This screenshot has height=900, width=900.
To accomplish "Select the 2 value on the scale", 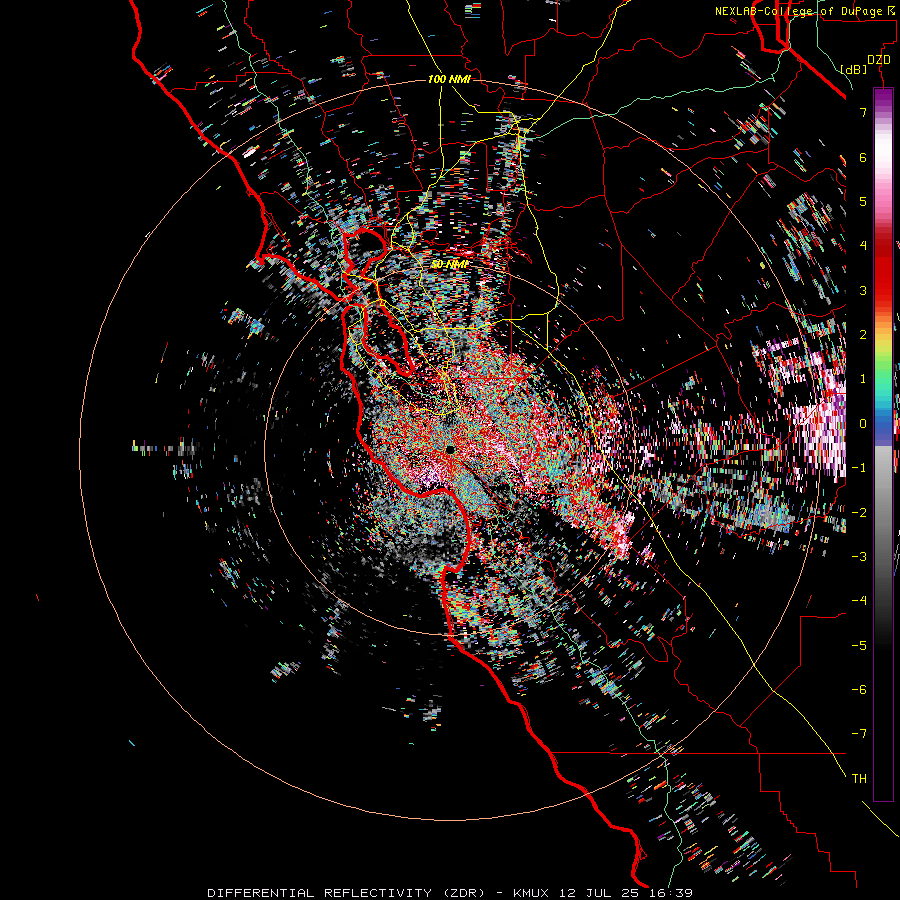I will tap(863, 334).
